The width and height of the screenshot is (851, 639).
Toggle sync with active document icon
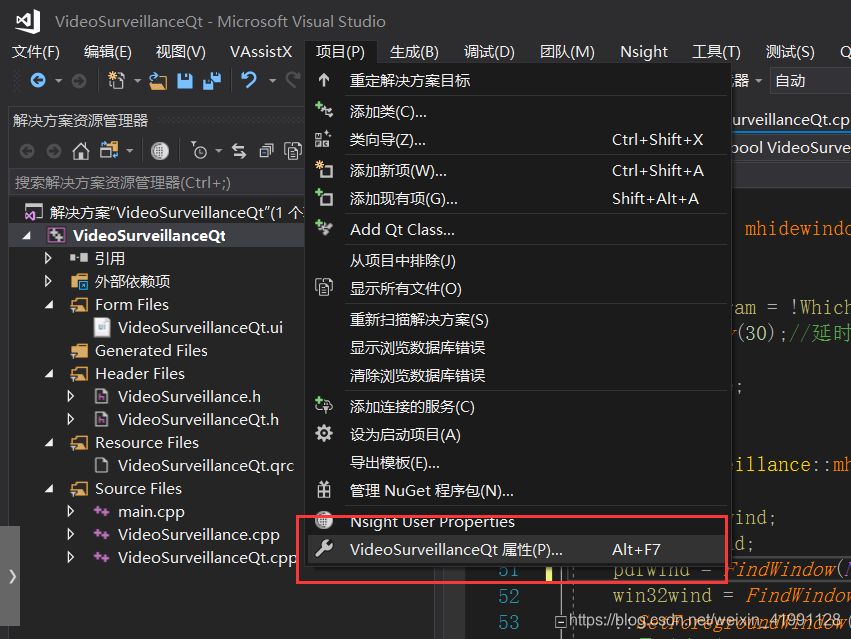pos(239,151)
